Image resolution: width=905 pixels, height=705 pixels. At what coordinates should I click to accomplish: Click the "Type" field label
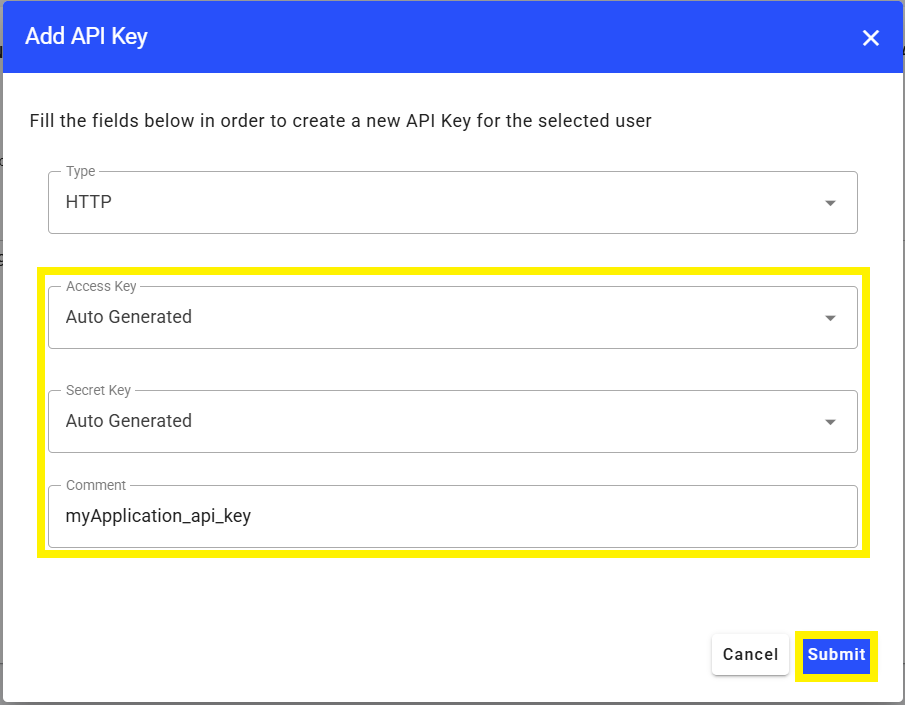click(x=80, y=172)
